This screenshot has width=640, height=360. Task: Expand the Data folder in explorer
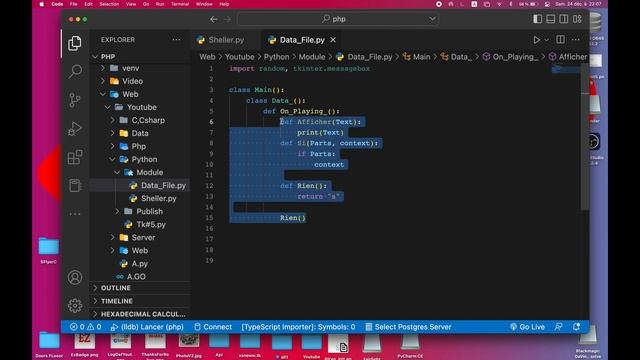[x=113, y=133]
